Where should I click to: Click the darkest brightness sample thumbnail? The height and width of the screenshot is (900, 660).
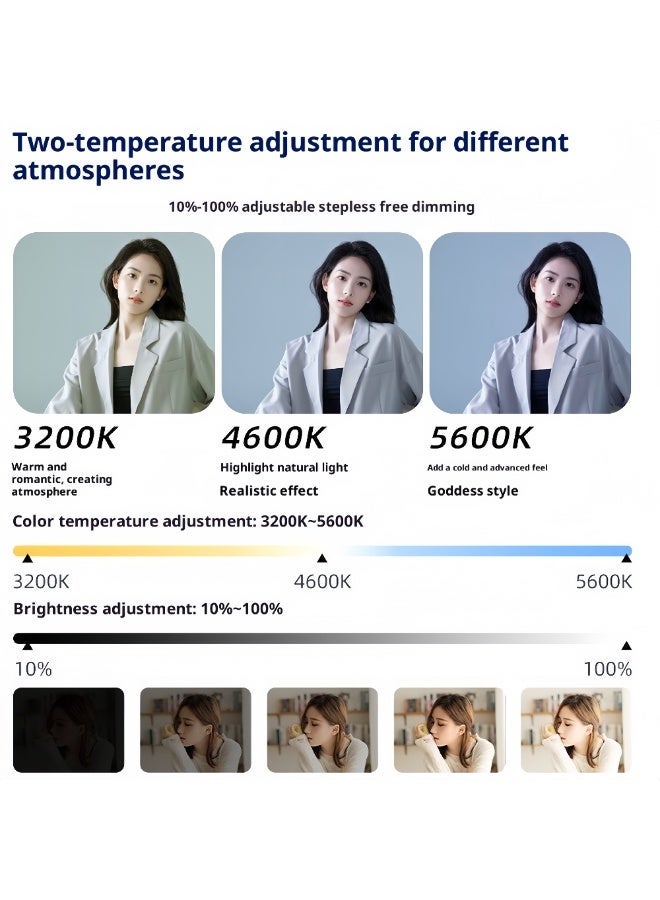68,730
